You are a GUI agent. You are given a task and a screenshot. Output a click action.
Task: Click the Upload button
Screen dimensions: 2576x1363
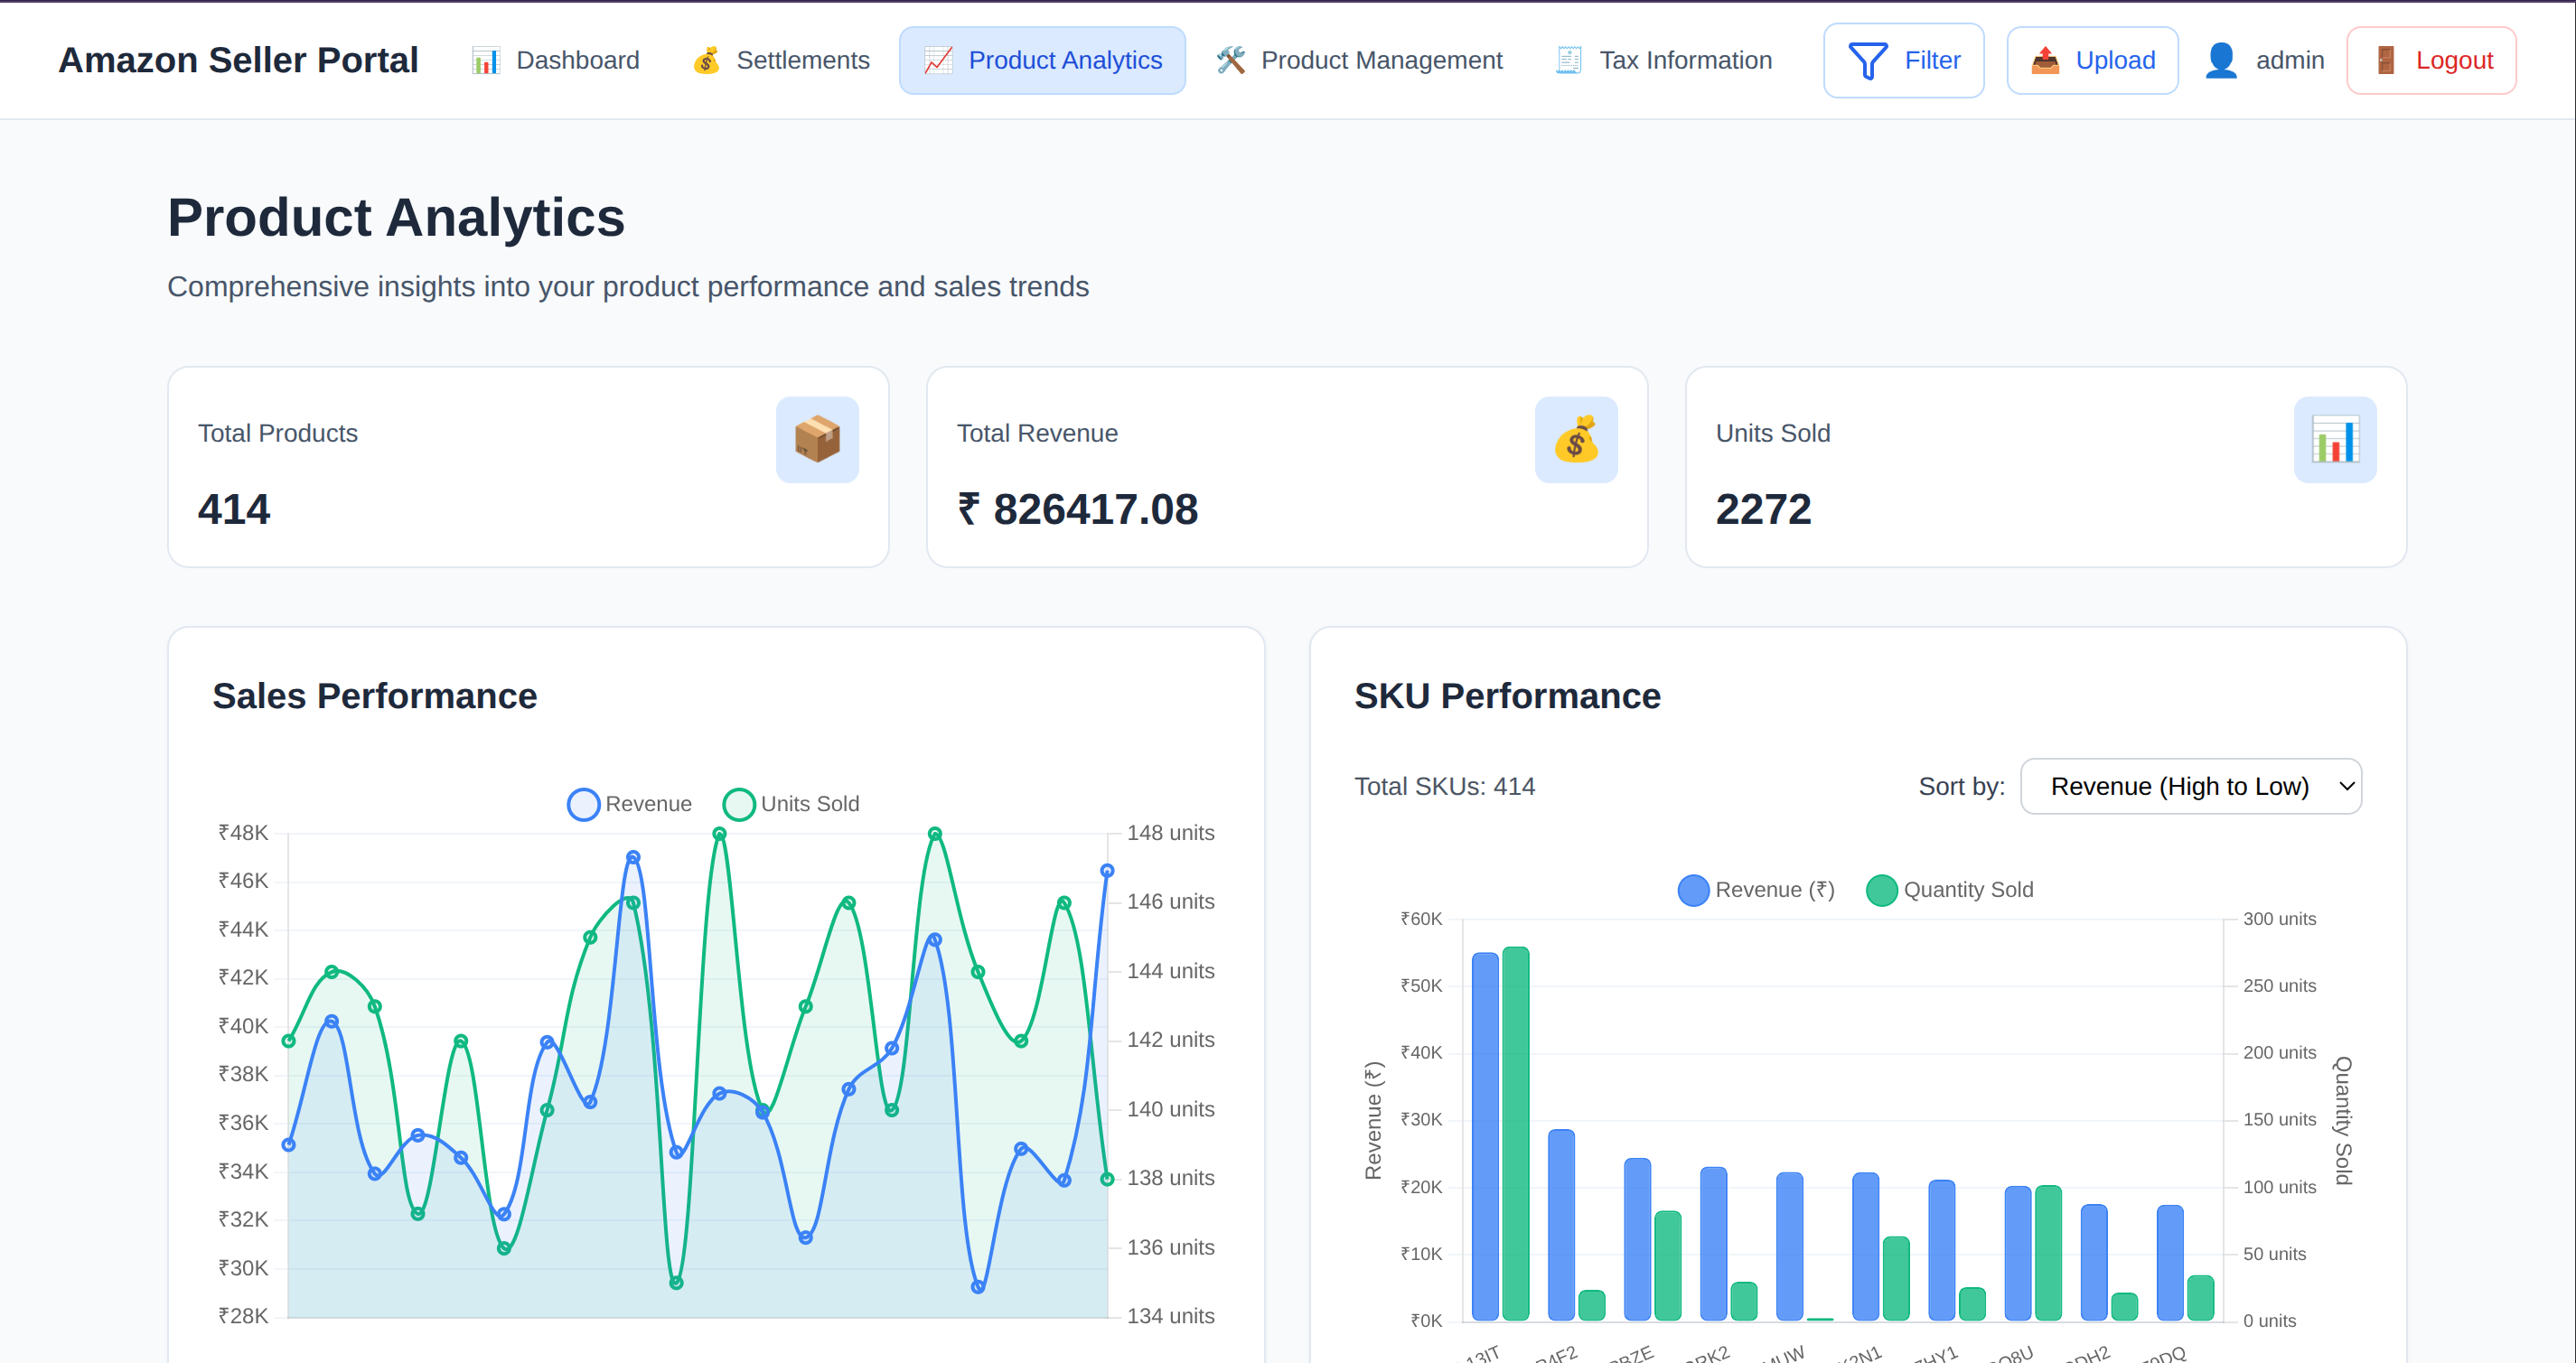tap(2092, 60)
